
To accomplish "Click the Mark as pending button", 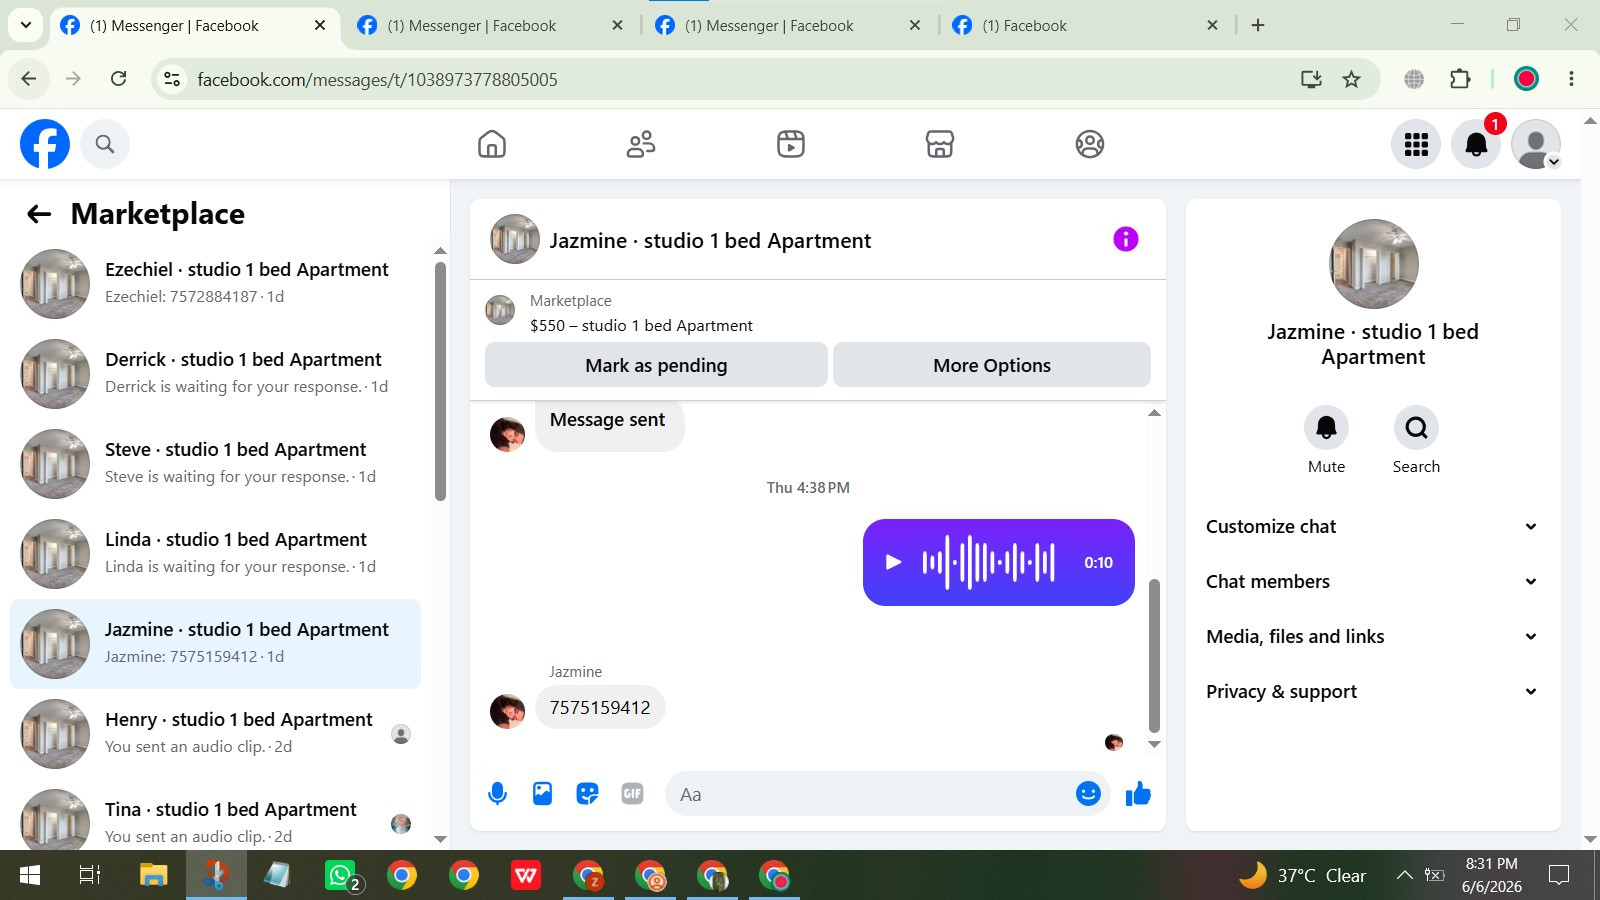I will click(x=656, y=365).
